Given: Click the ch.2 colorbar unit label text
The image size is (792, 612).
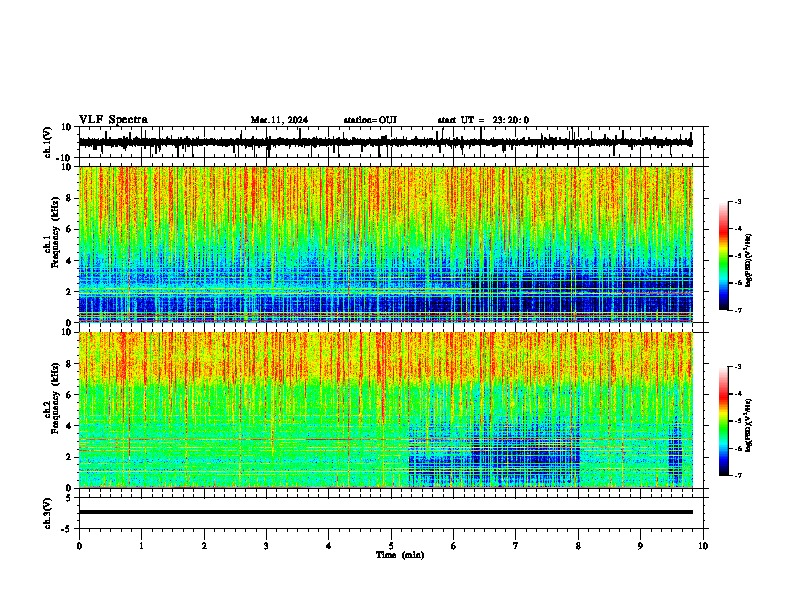Looking at the screenshot, I should [748, 426].
